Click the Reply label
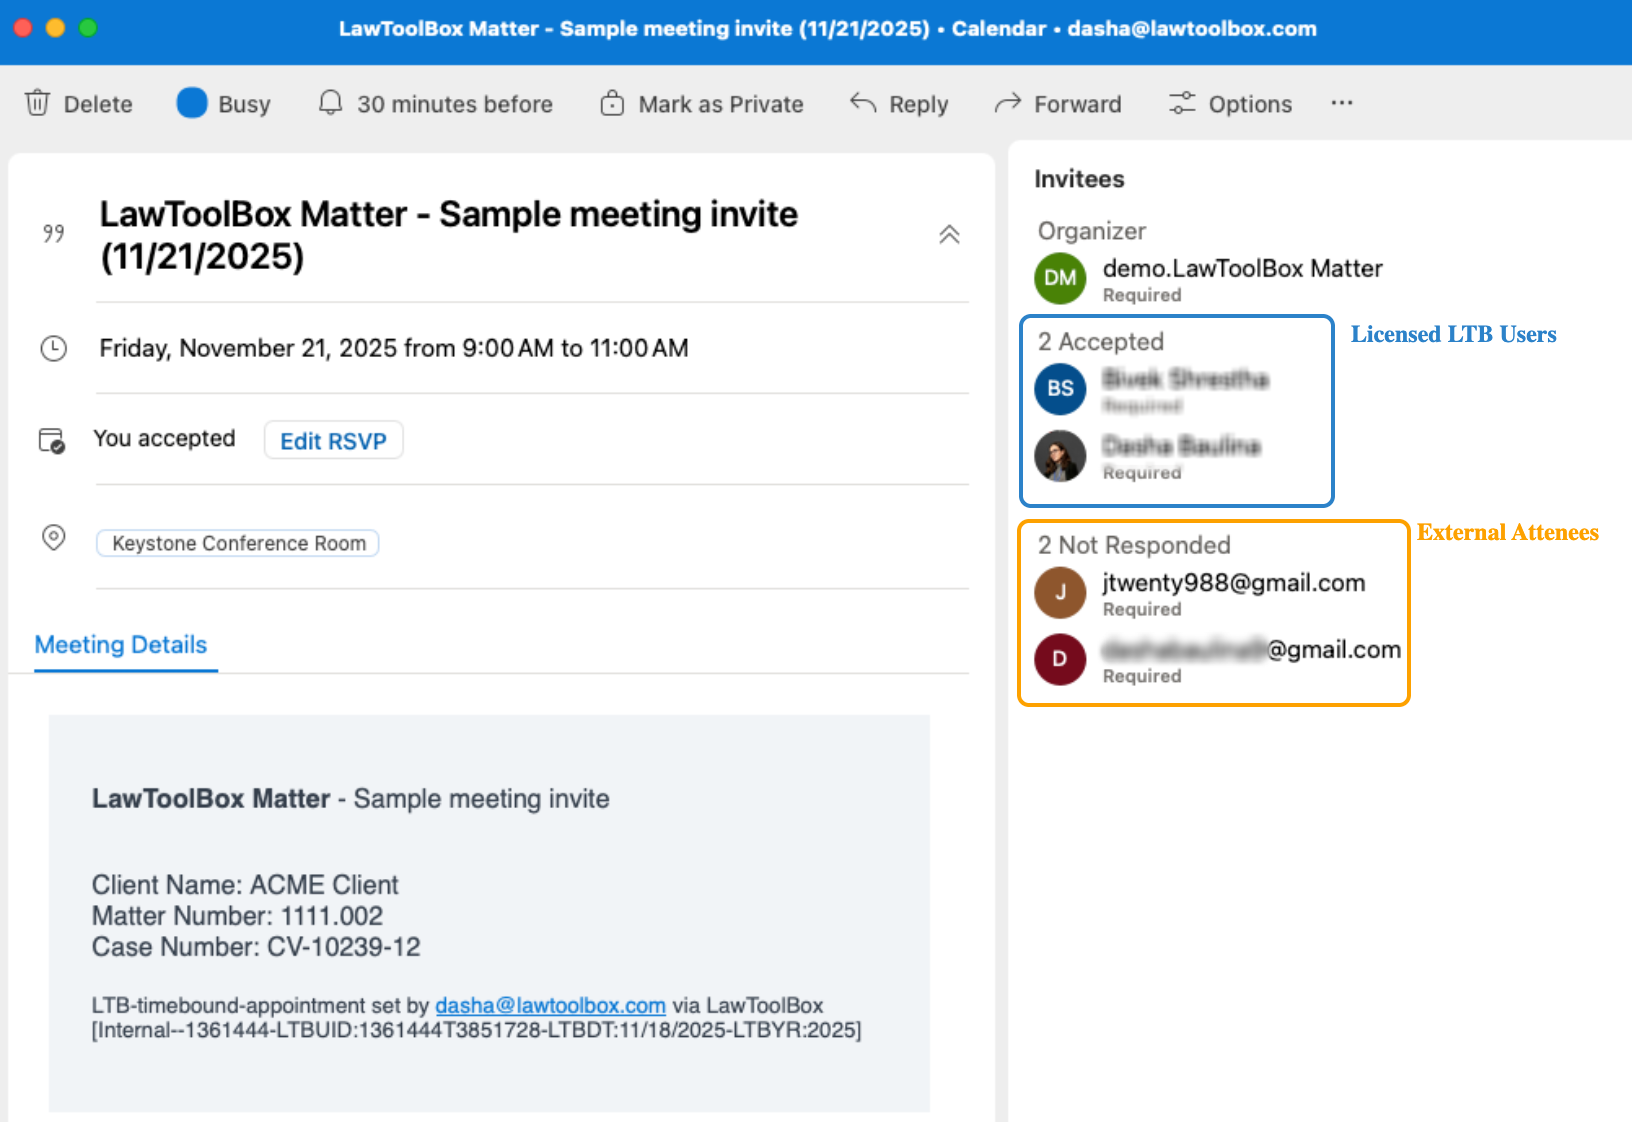1632x1122 pixels. [919, 105]
